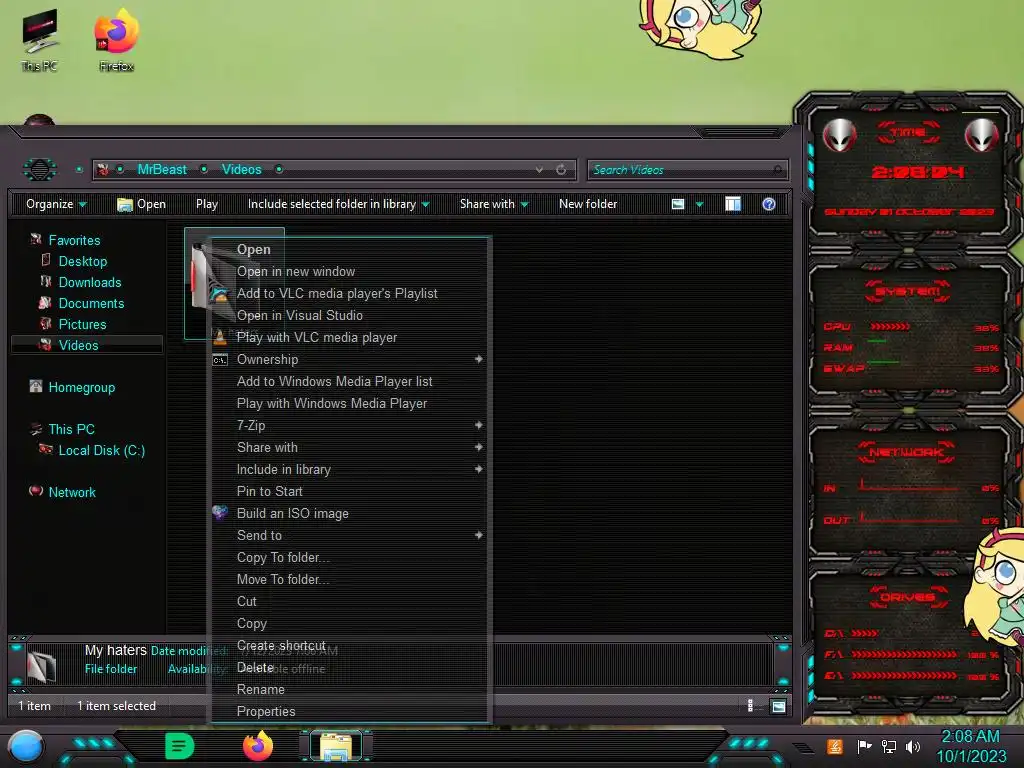
Task: Choose Open in Visual Studio
Action: (x=349, y=315)
